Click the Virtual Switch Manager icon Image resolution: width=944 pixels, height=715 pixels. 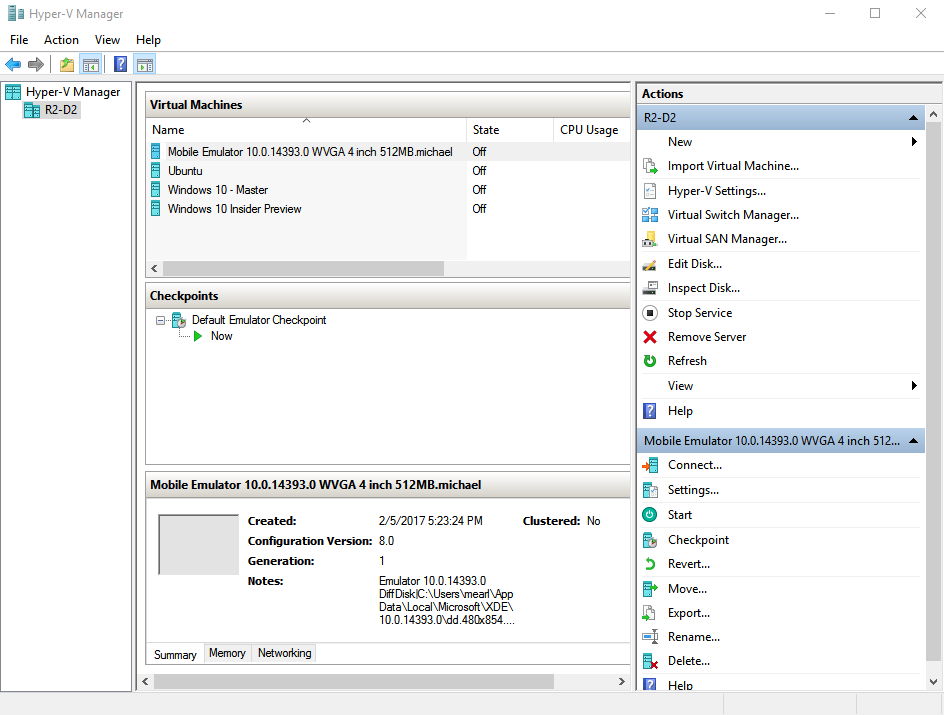(650, 215)
